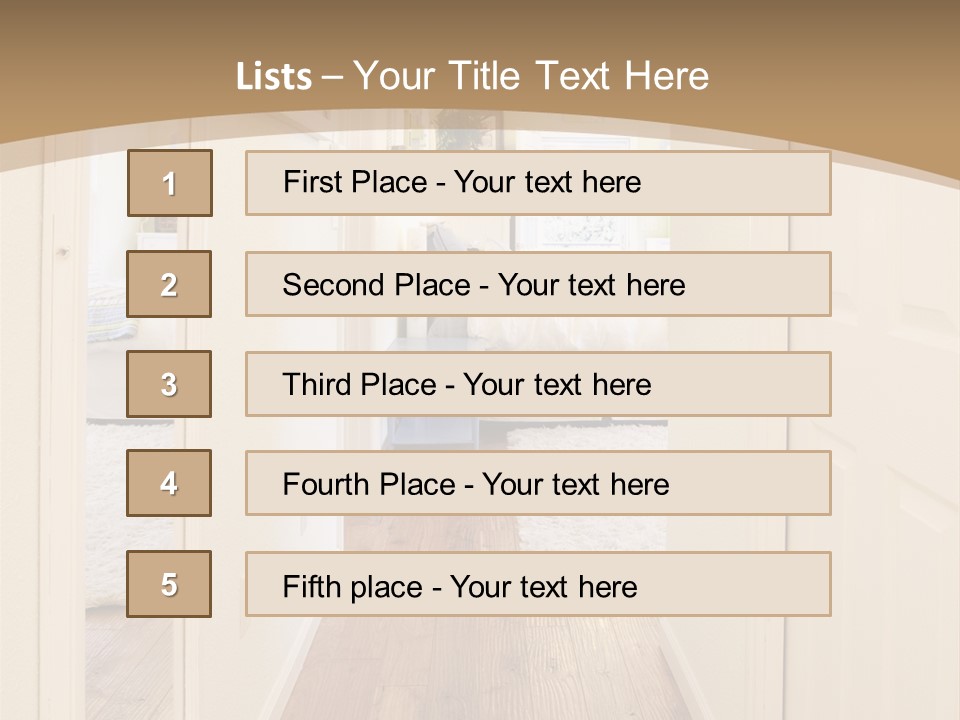Click the First Place text bar
This screenshot has height=720, width=960.
click(538, 183)
